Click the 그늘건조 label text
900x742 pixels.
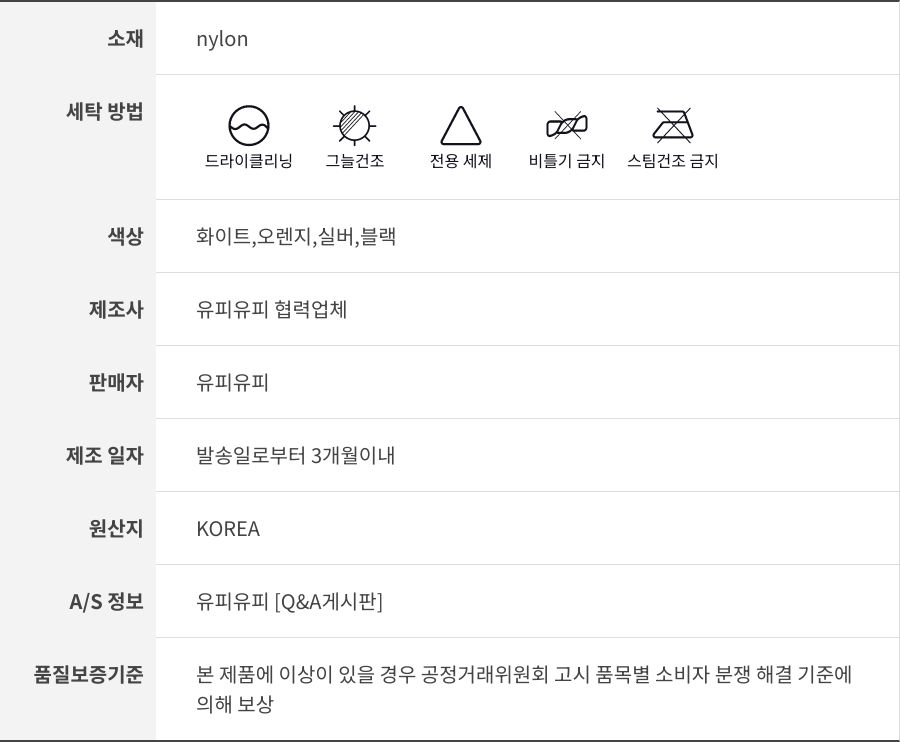coord(354,161)
